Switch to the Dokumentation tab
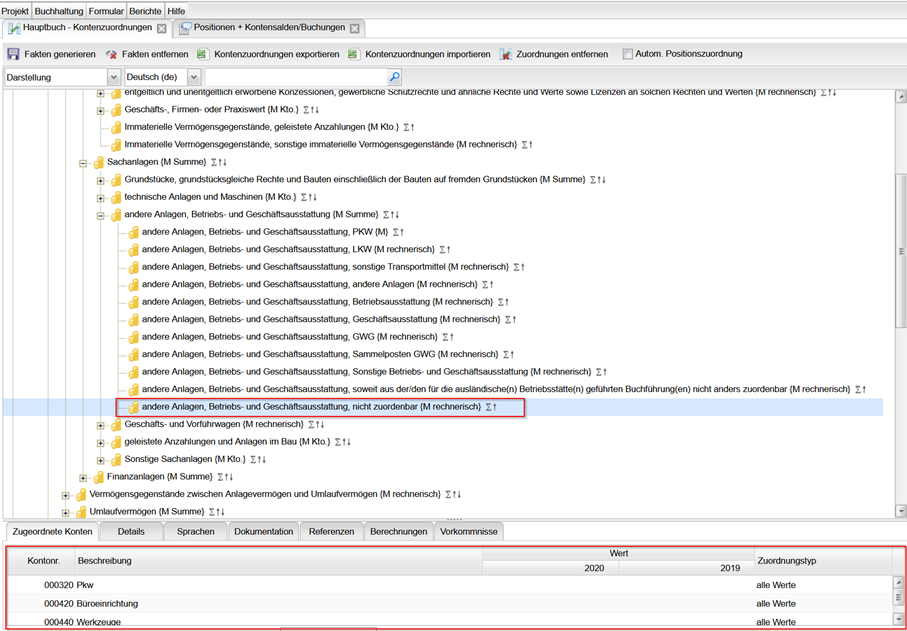The image size is (907, 631). coord(264,532)
